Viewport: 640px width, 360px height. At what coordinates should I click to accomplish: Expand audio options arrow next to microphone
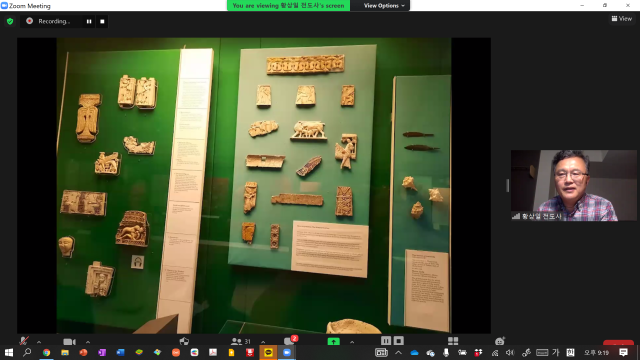point(39,342)
